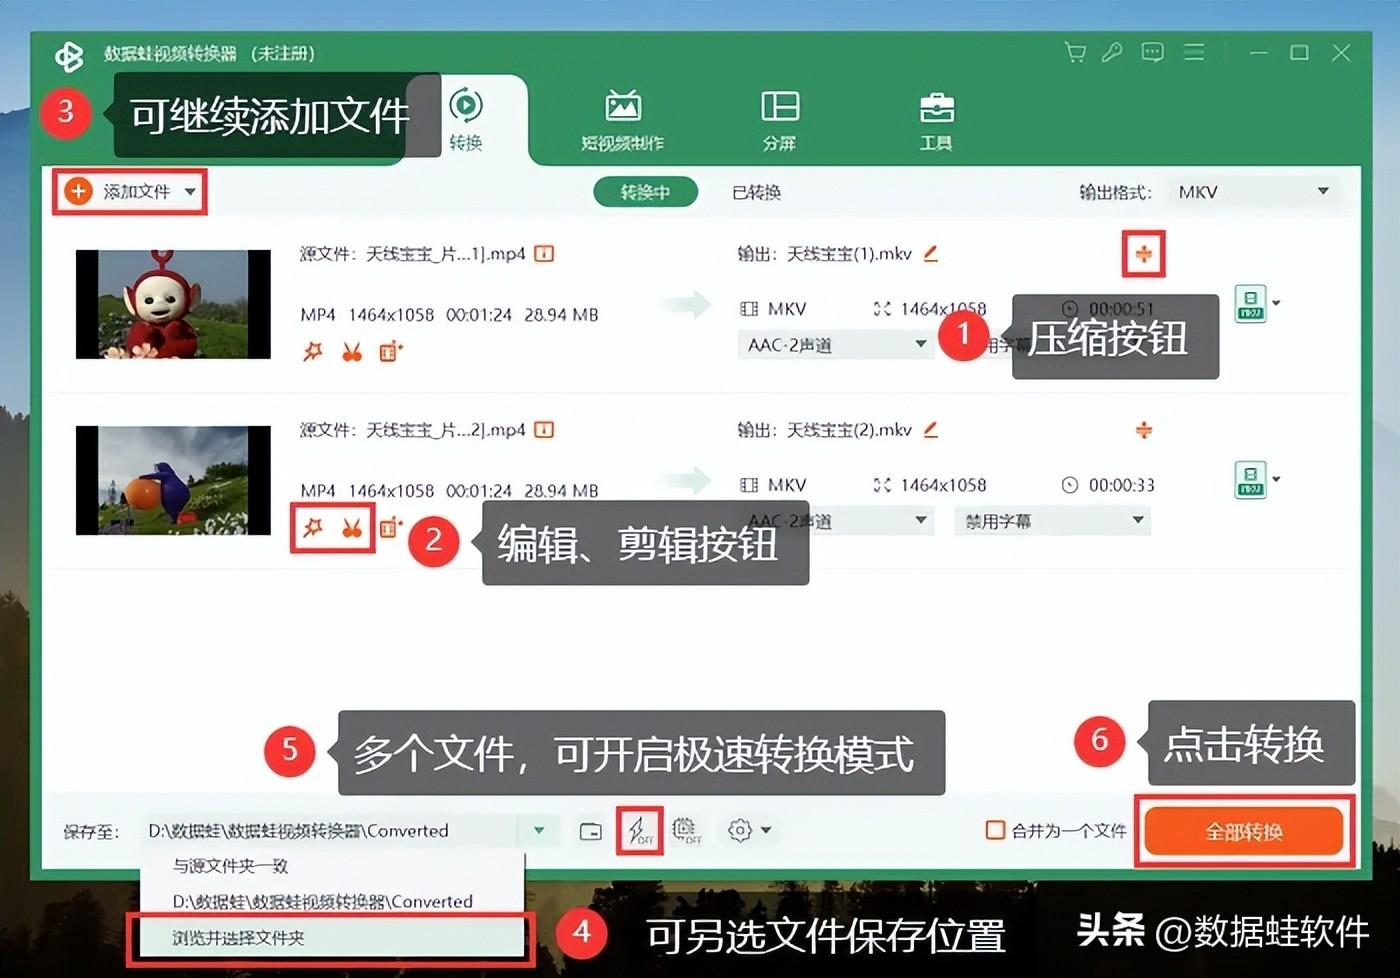1400x978 pixels.
Task: Select 与源文件夹一致 option
Action: pyautogui.click(x=332, y=866)
